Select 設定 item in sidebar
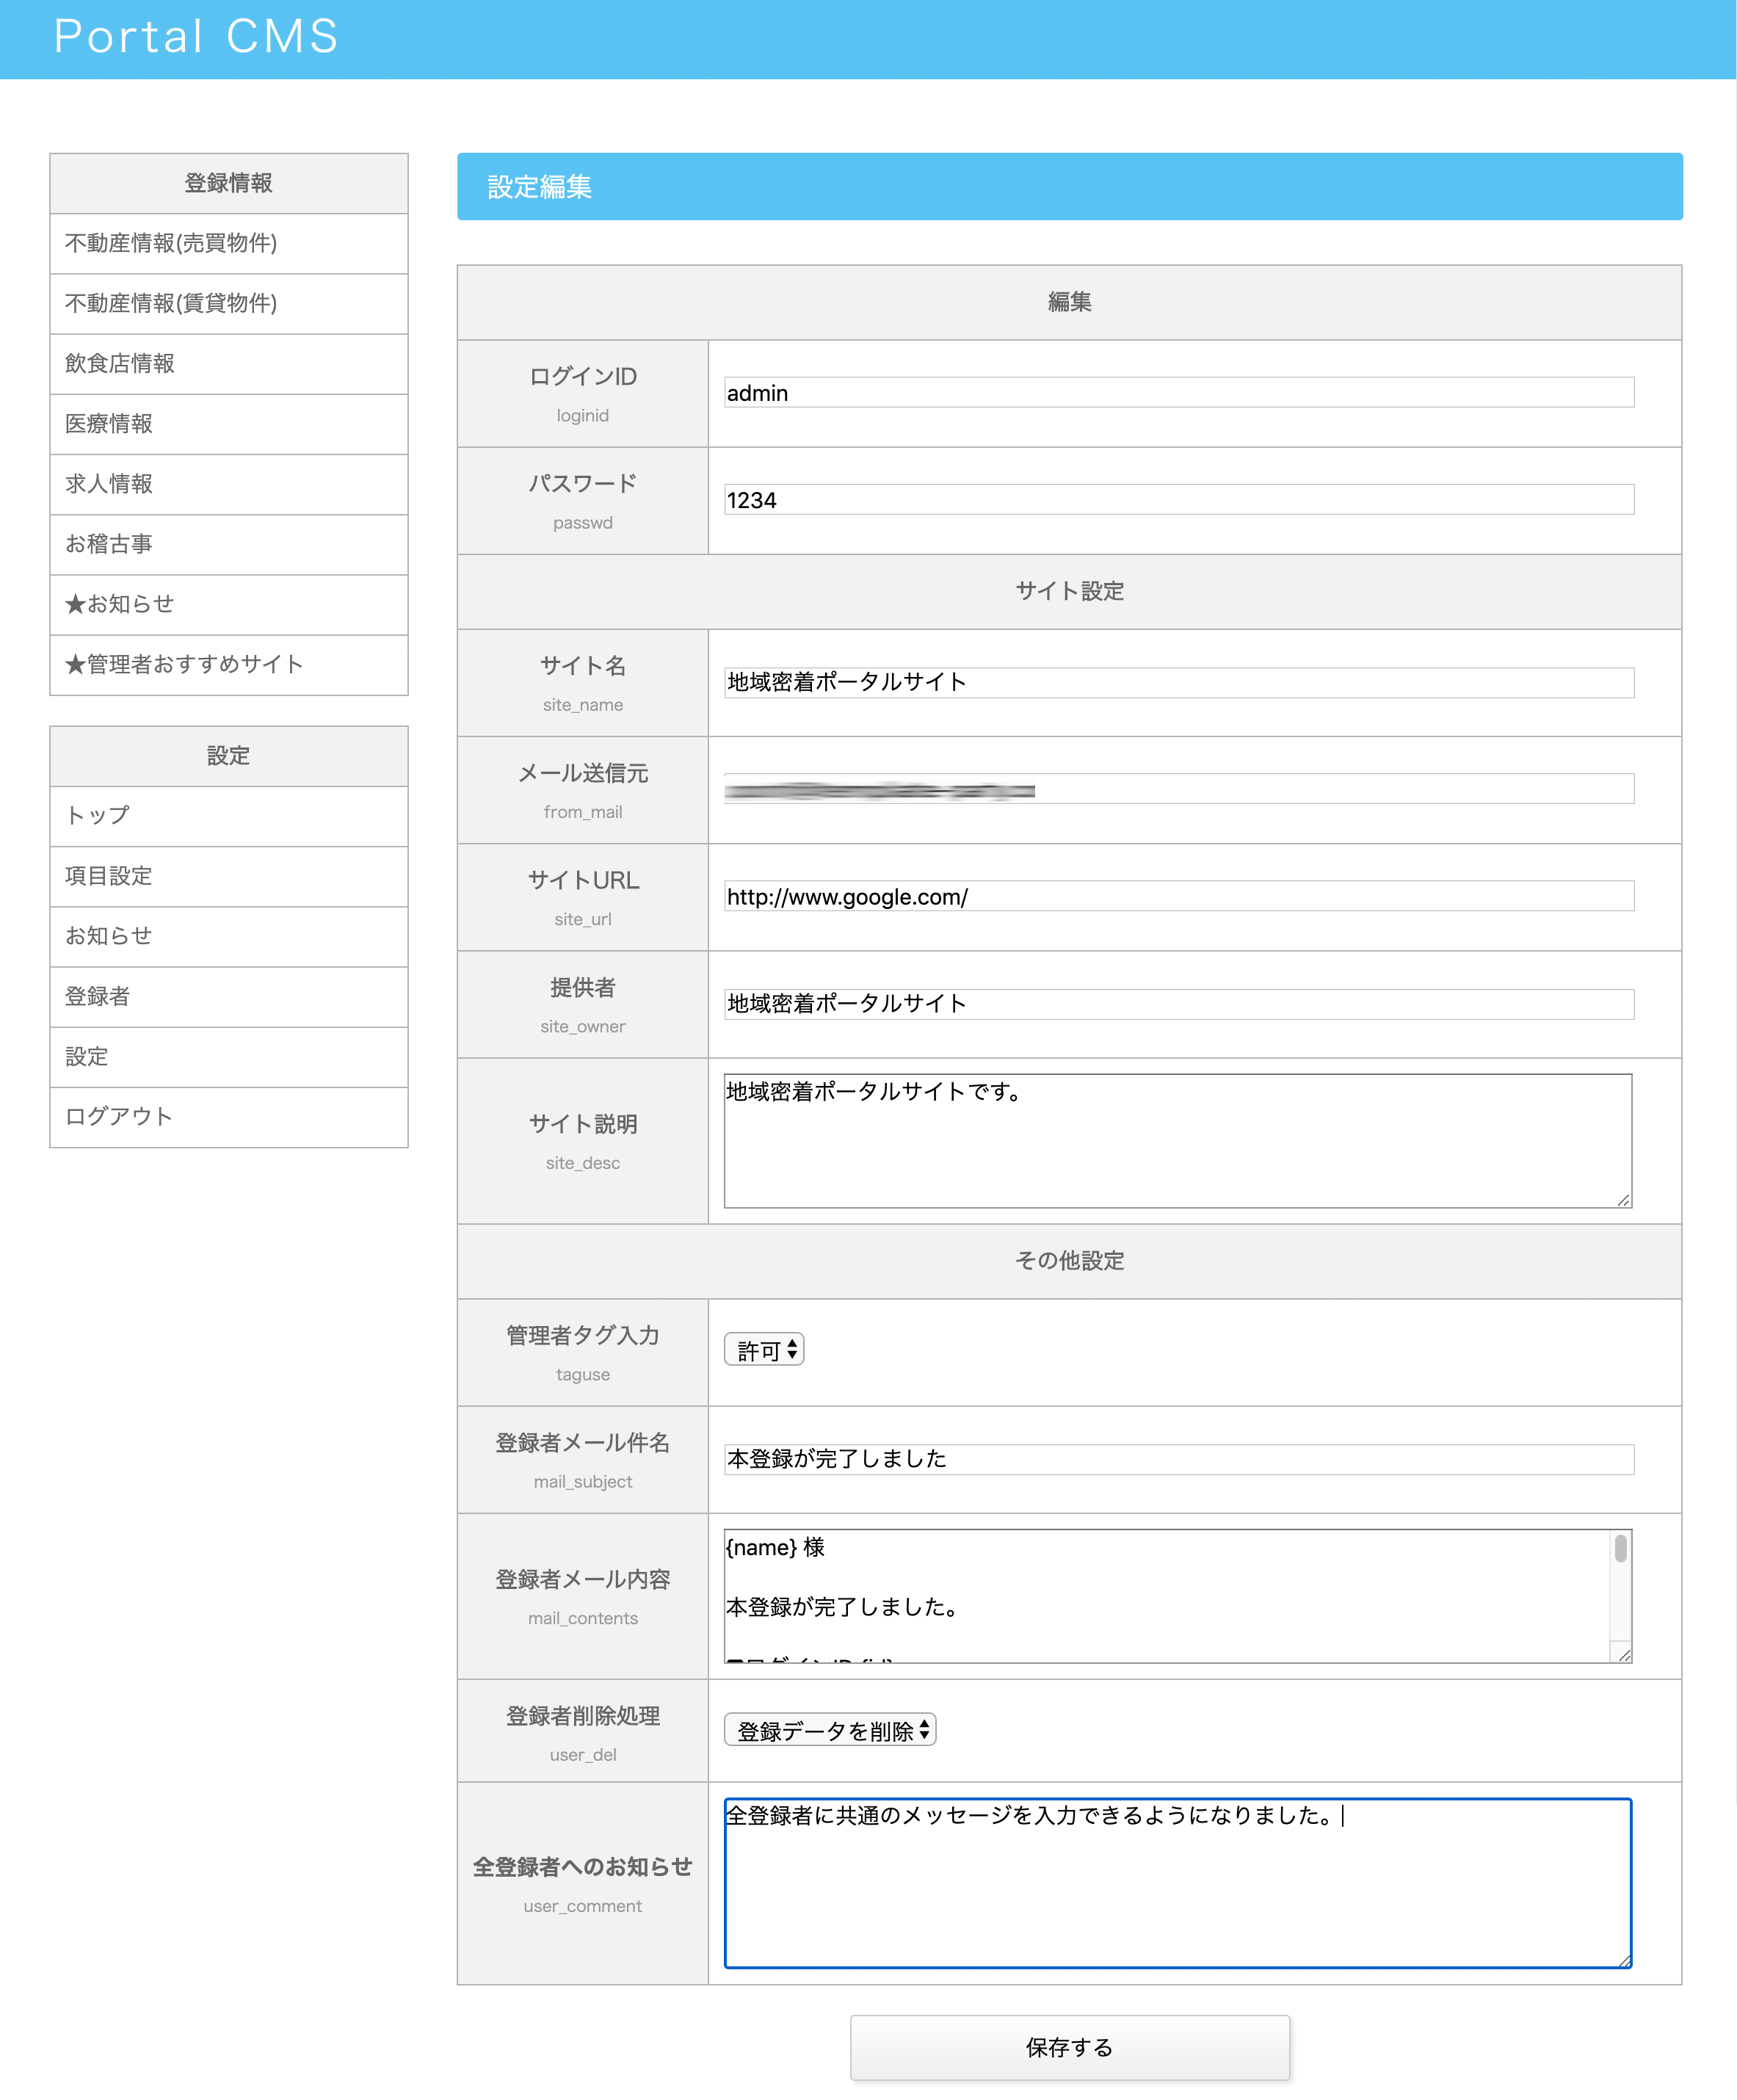 (x=229, y=1057)
